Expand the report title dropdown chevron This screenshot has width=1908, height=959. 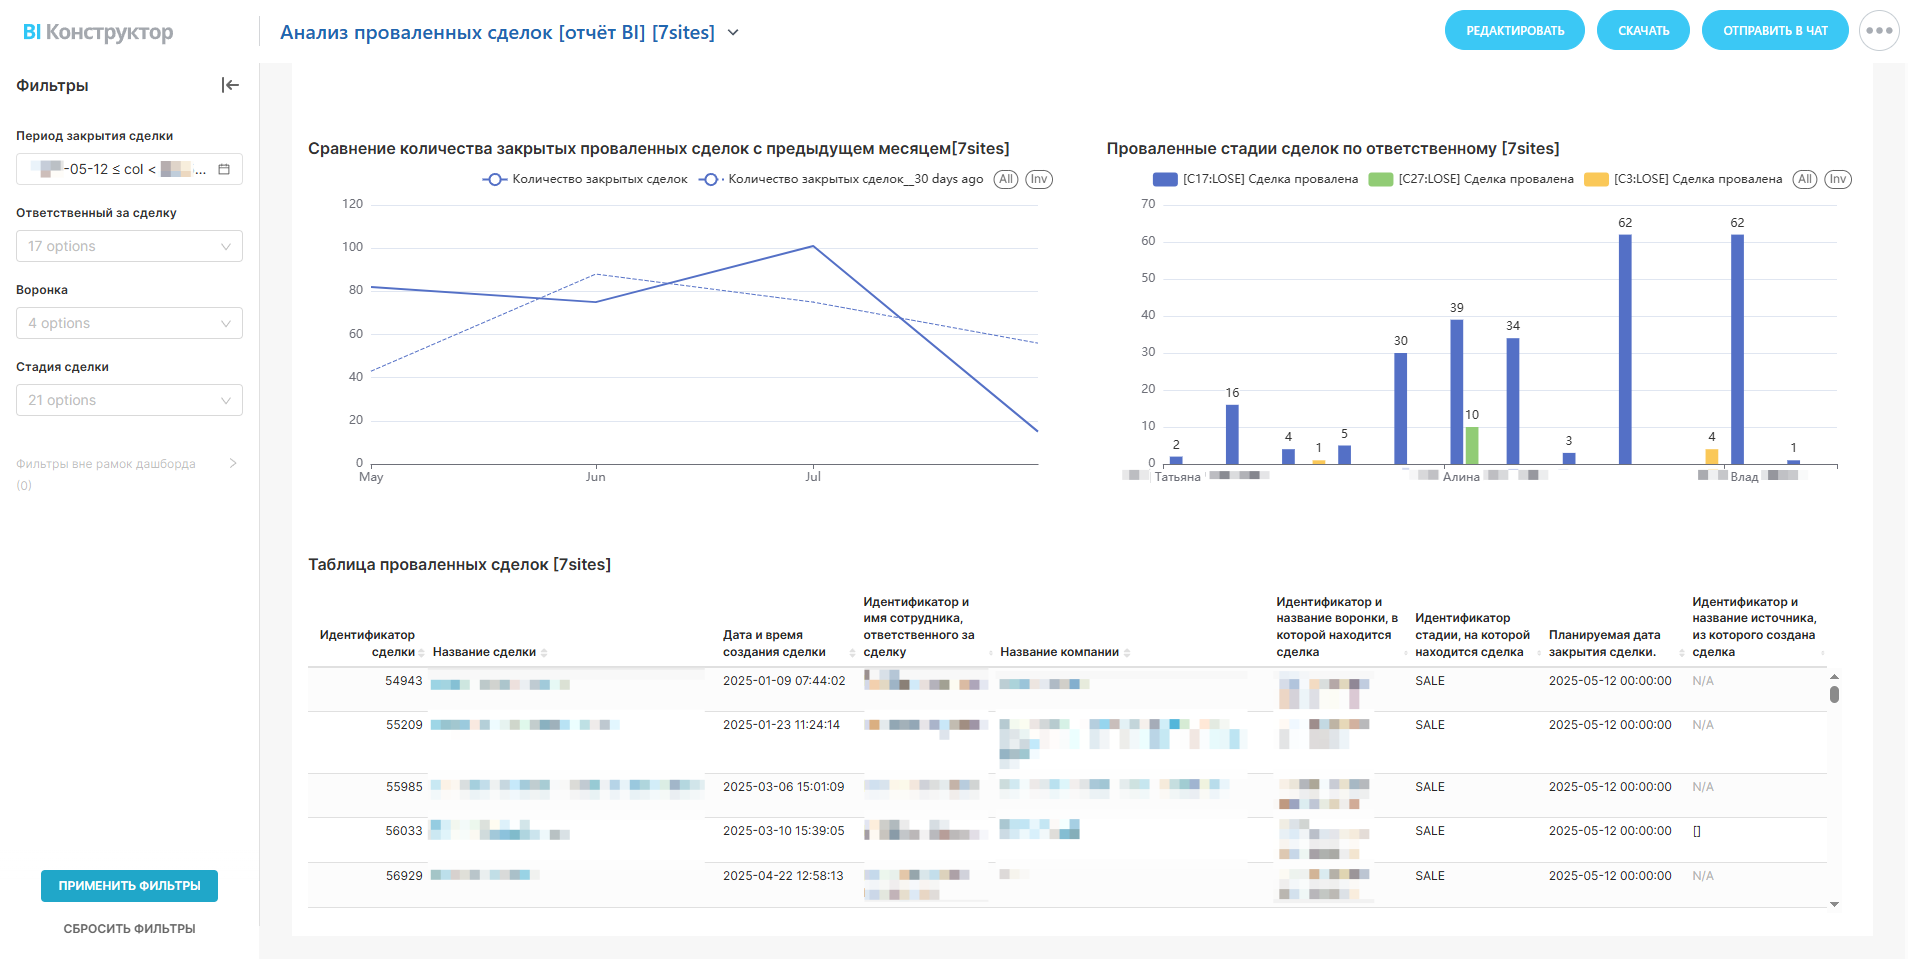pos(733,33)
